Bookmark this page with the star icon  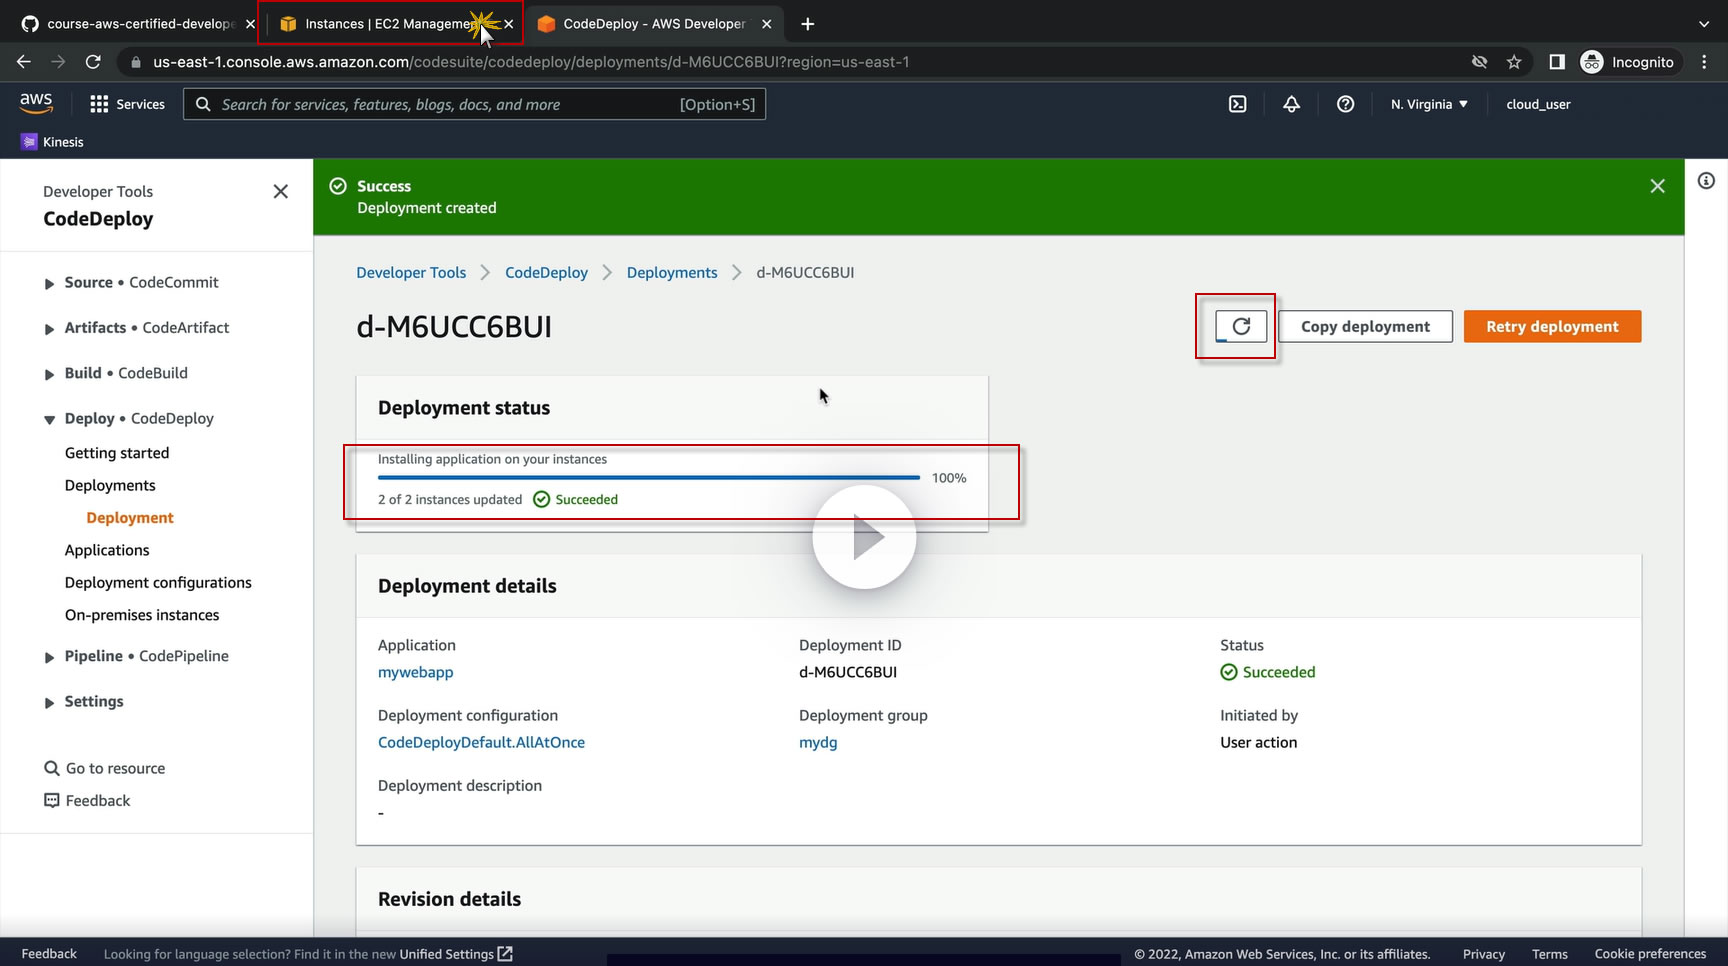1514,62
